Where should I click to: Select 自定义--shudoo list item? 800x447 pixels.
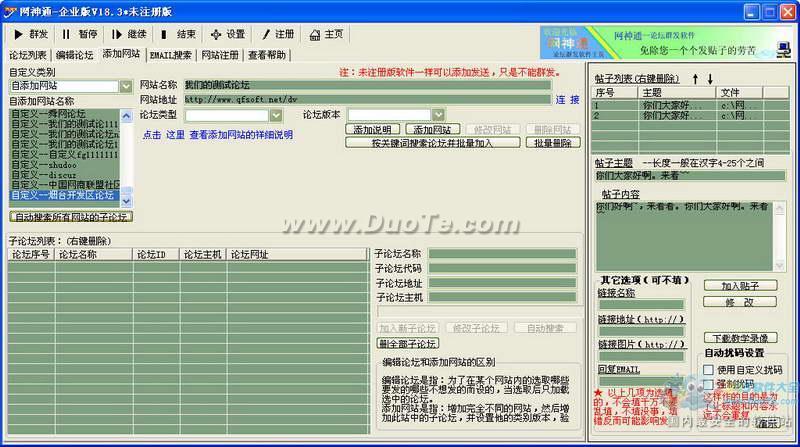click(x=65, y=165)
